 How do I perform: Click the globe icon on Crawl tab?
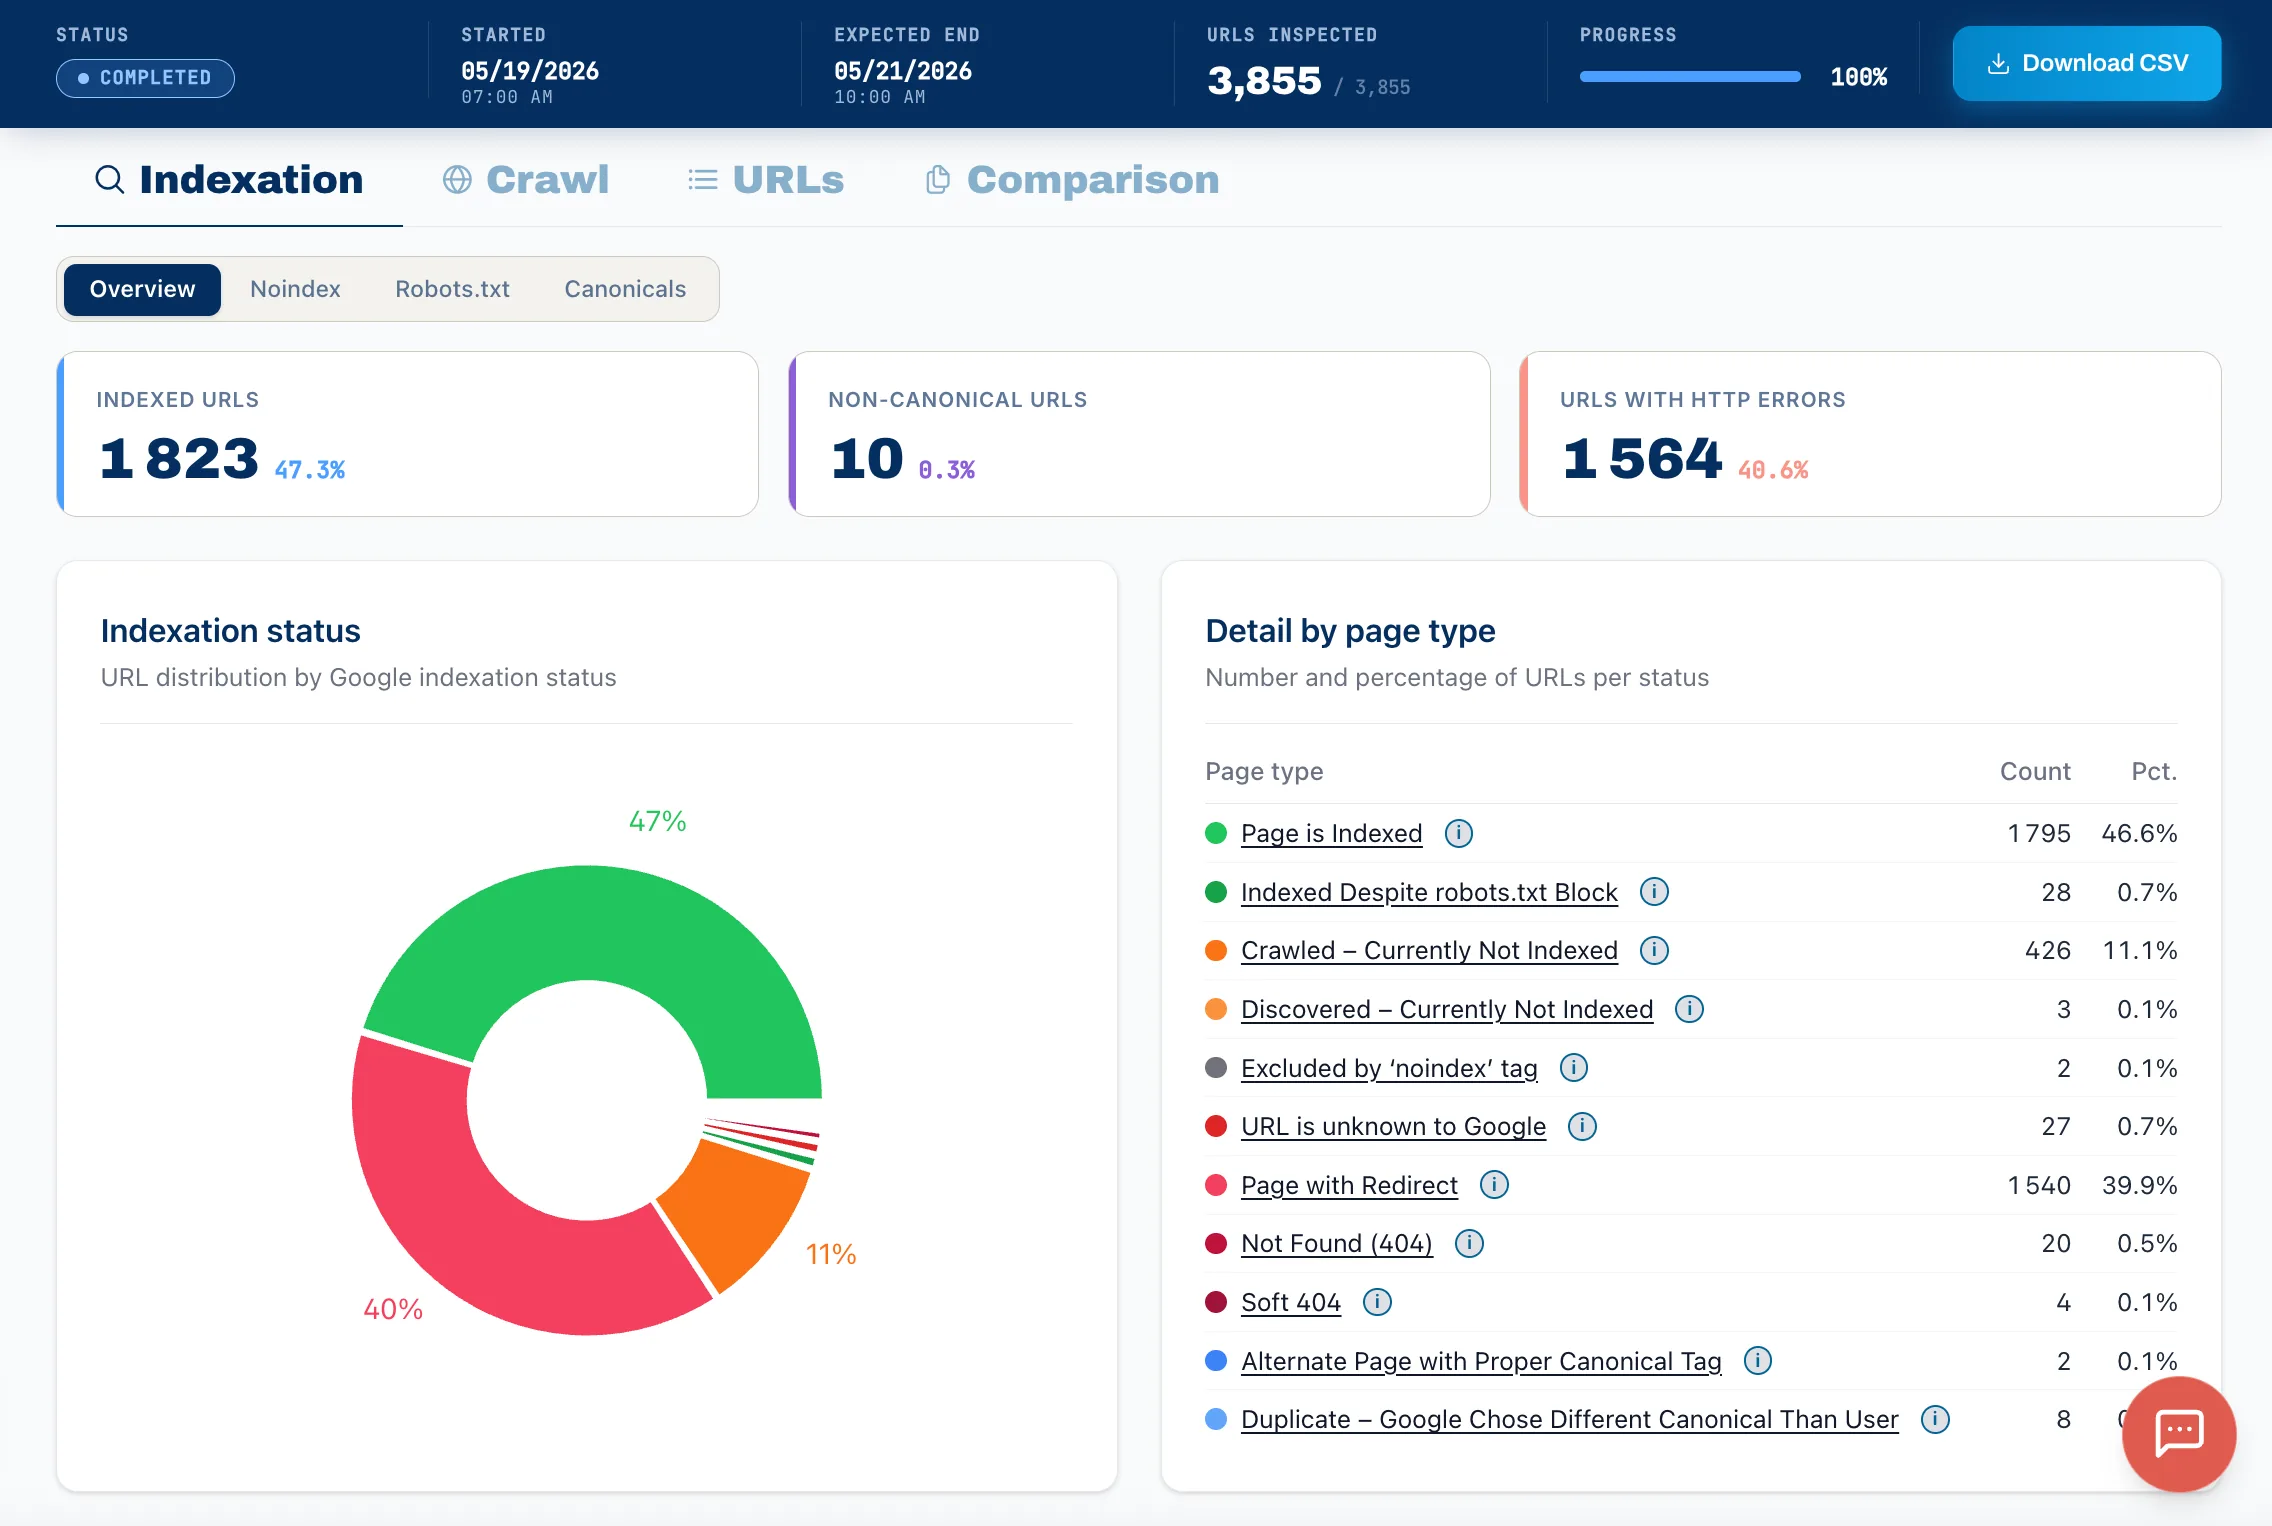click(x=457, y=180)
